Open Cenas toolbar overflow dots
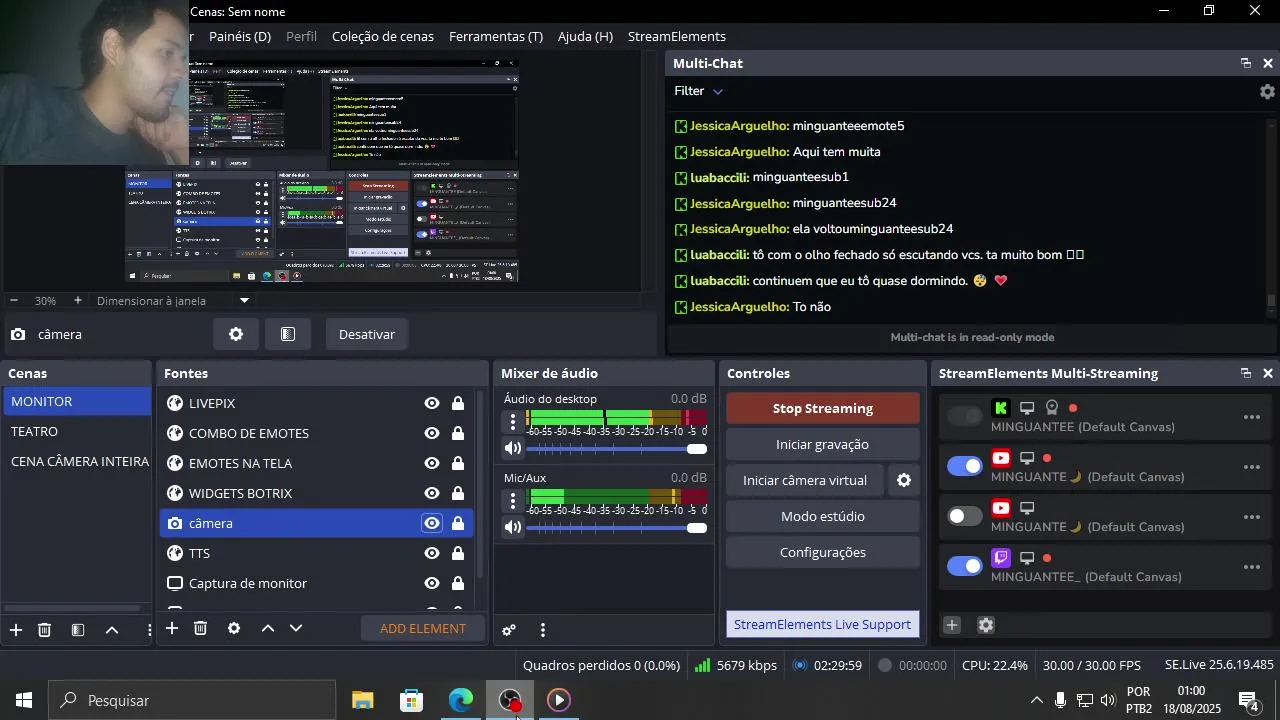 149,629
